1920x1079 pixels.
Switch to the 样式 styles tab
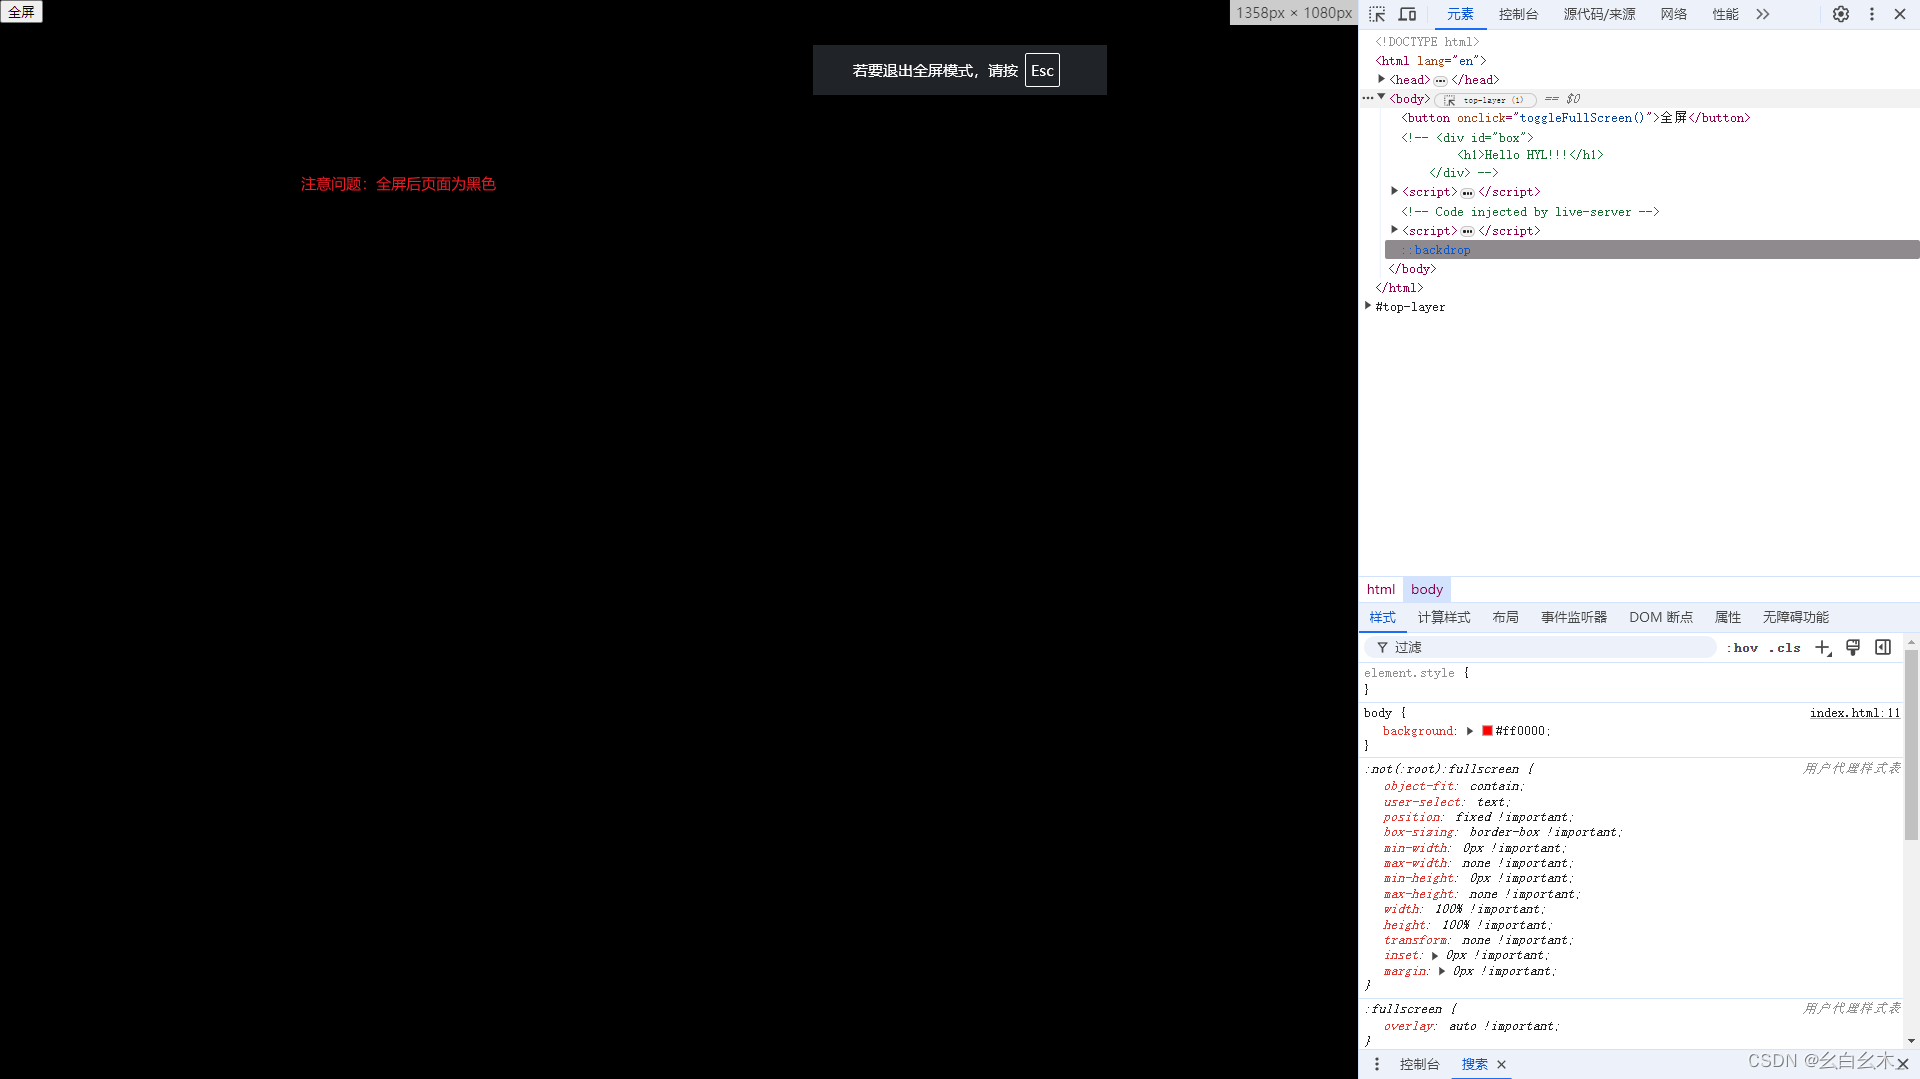pos(1382,617)
